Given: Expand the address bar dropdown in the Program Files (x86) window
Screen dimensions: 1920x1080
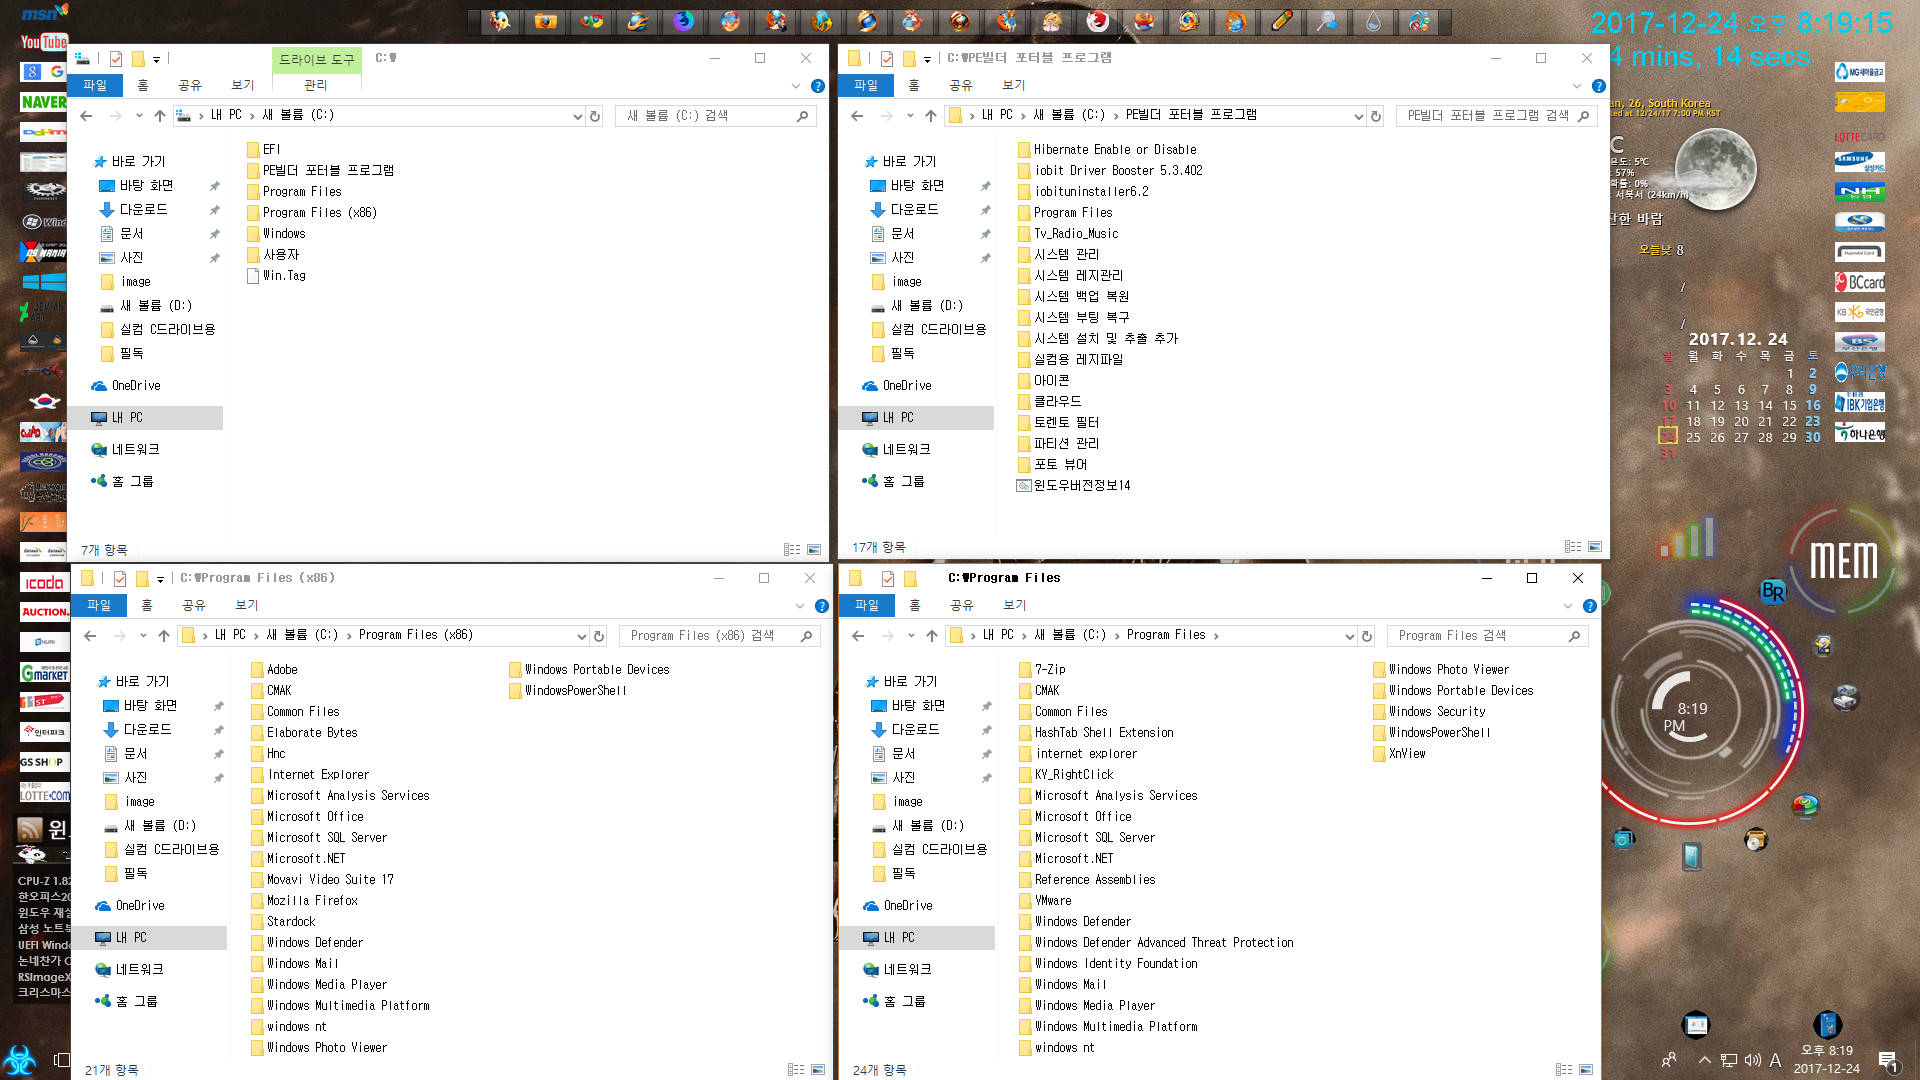Looking at the screenshot, I should tap(582, 636).
